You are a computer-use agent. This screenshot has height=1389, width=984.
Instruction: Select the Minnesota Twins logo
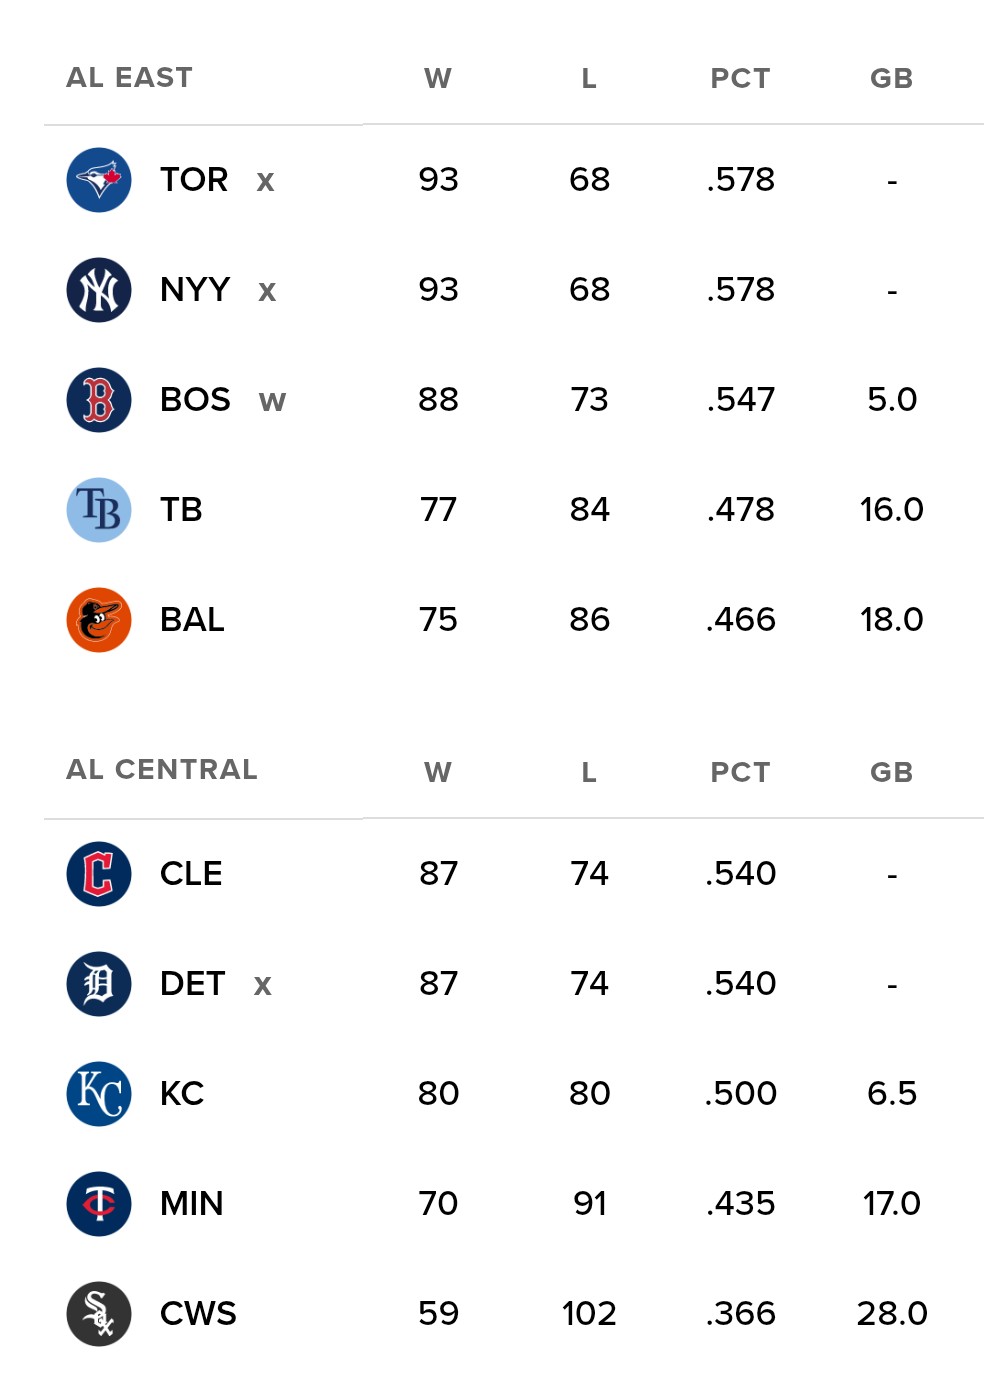point(99,1204)
